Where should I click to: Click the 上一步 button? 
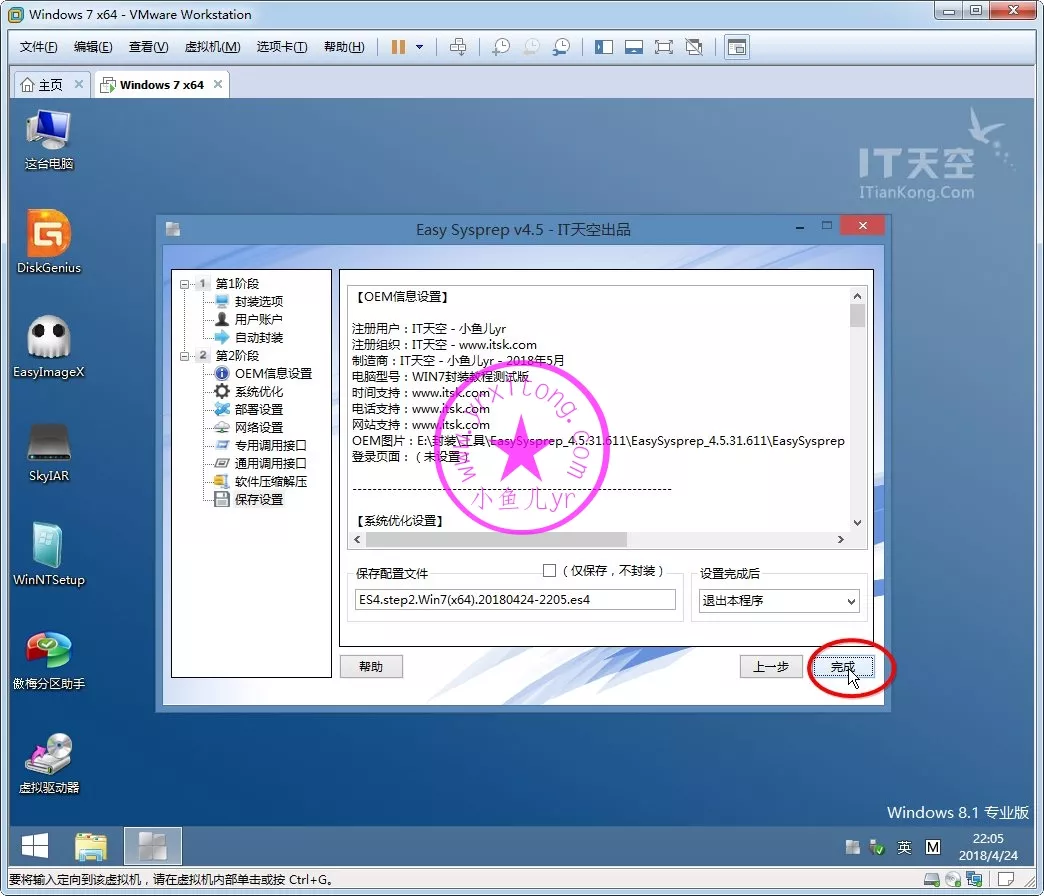771,667
